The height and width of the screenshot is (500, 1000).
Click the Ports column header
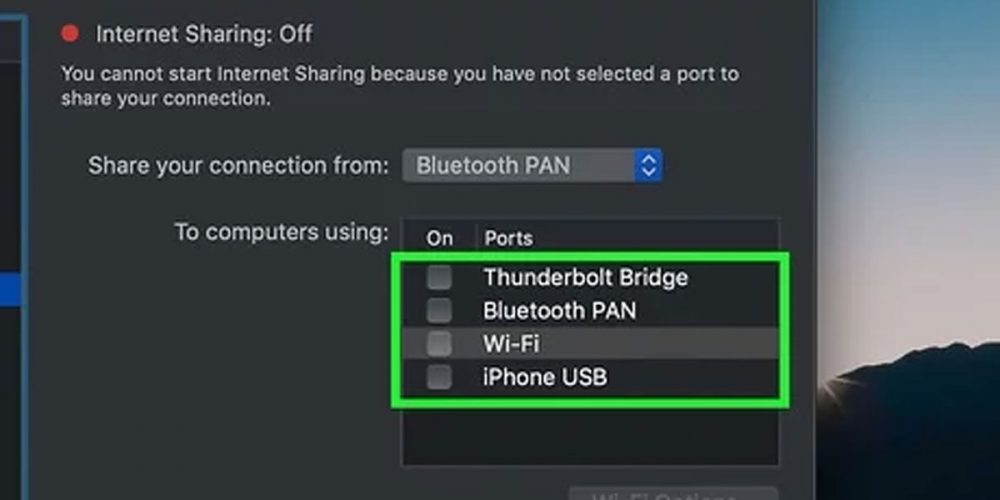click(508, 239)
